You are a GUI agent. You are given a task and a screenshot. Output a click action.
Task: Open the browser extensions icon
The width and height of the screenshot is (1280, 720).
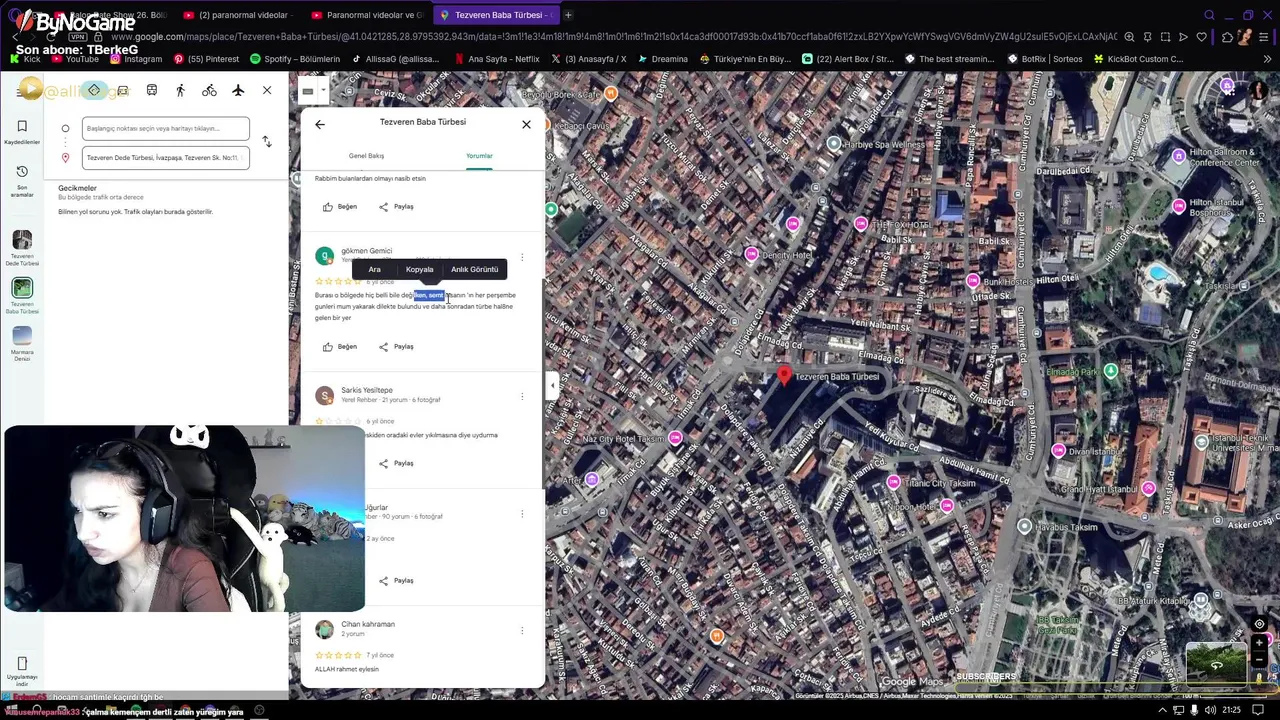pyautogui.click(x=1228, y=37)
